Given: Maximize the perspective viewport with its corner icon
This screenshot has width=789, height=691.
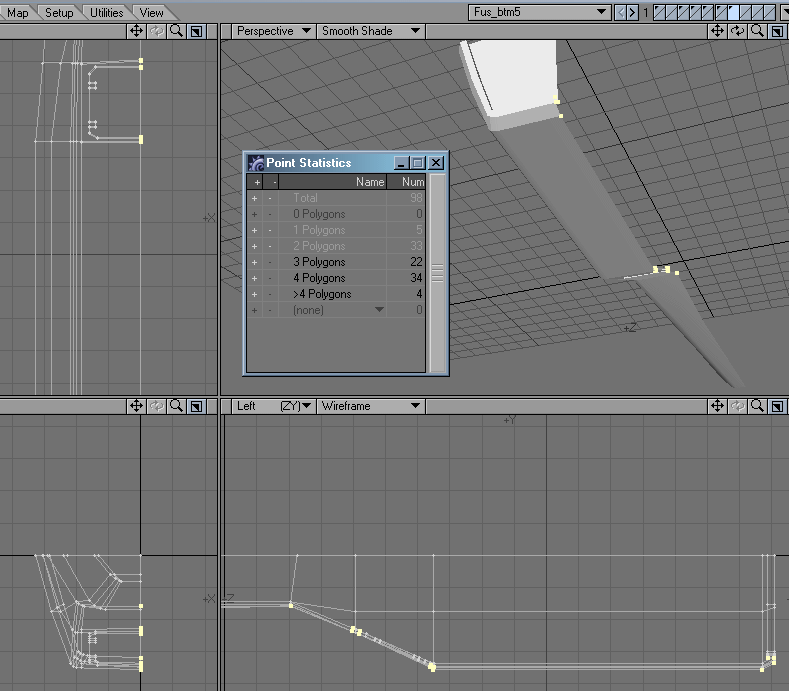Looking at the screenshot, I should point(777,31).
